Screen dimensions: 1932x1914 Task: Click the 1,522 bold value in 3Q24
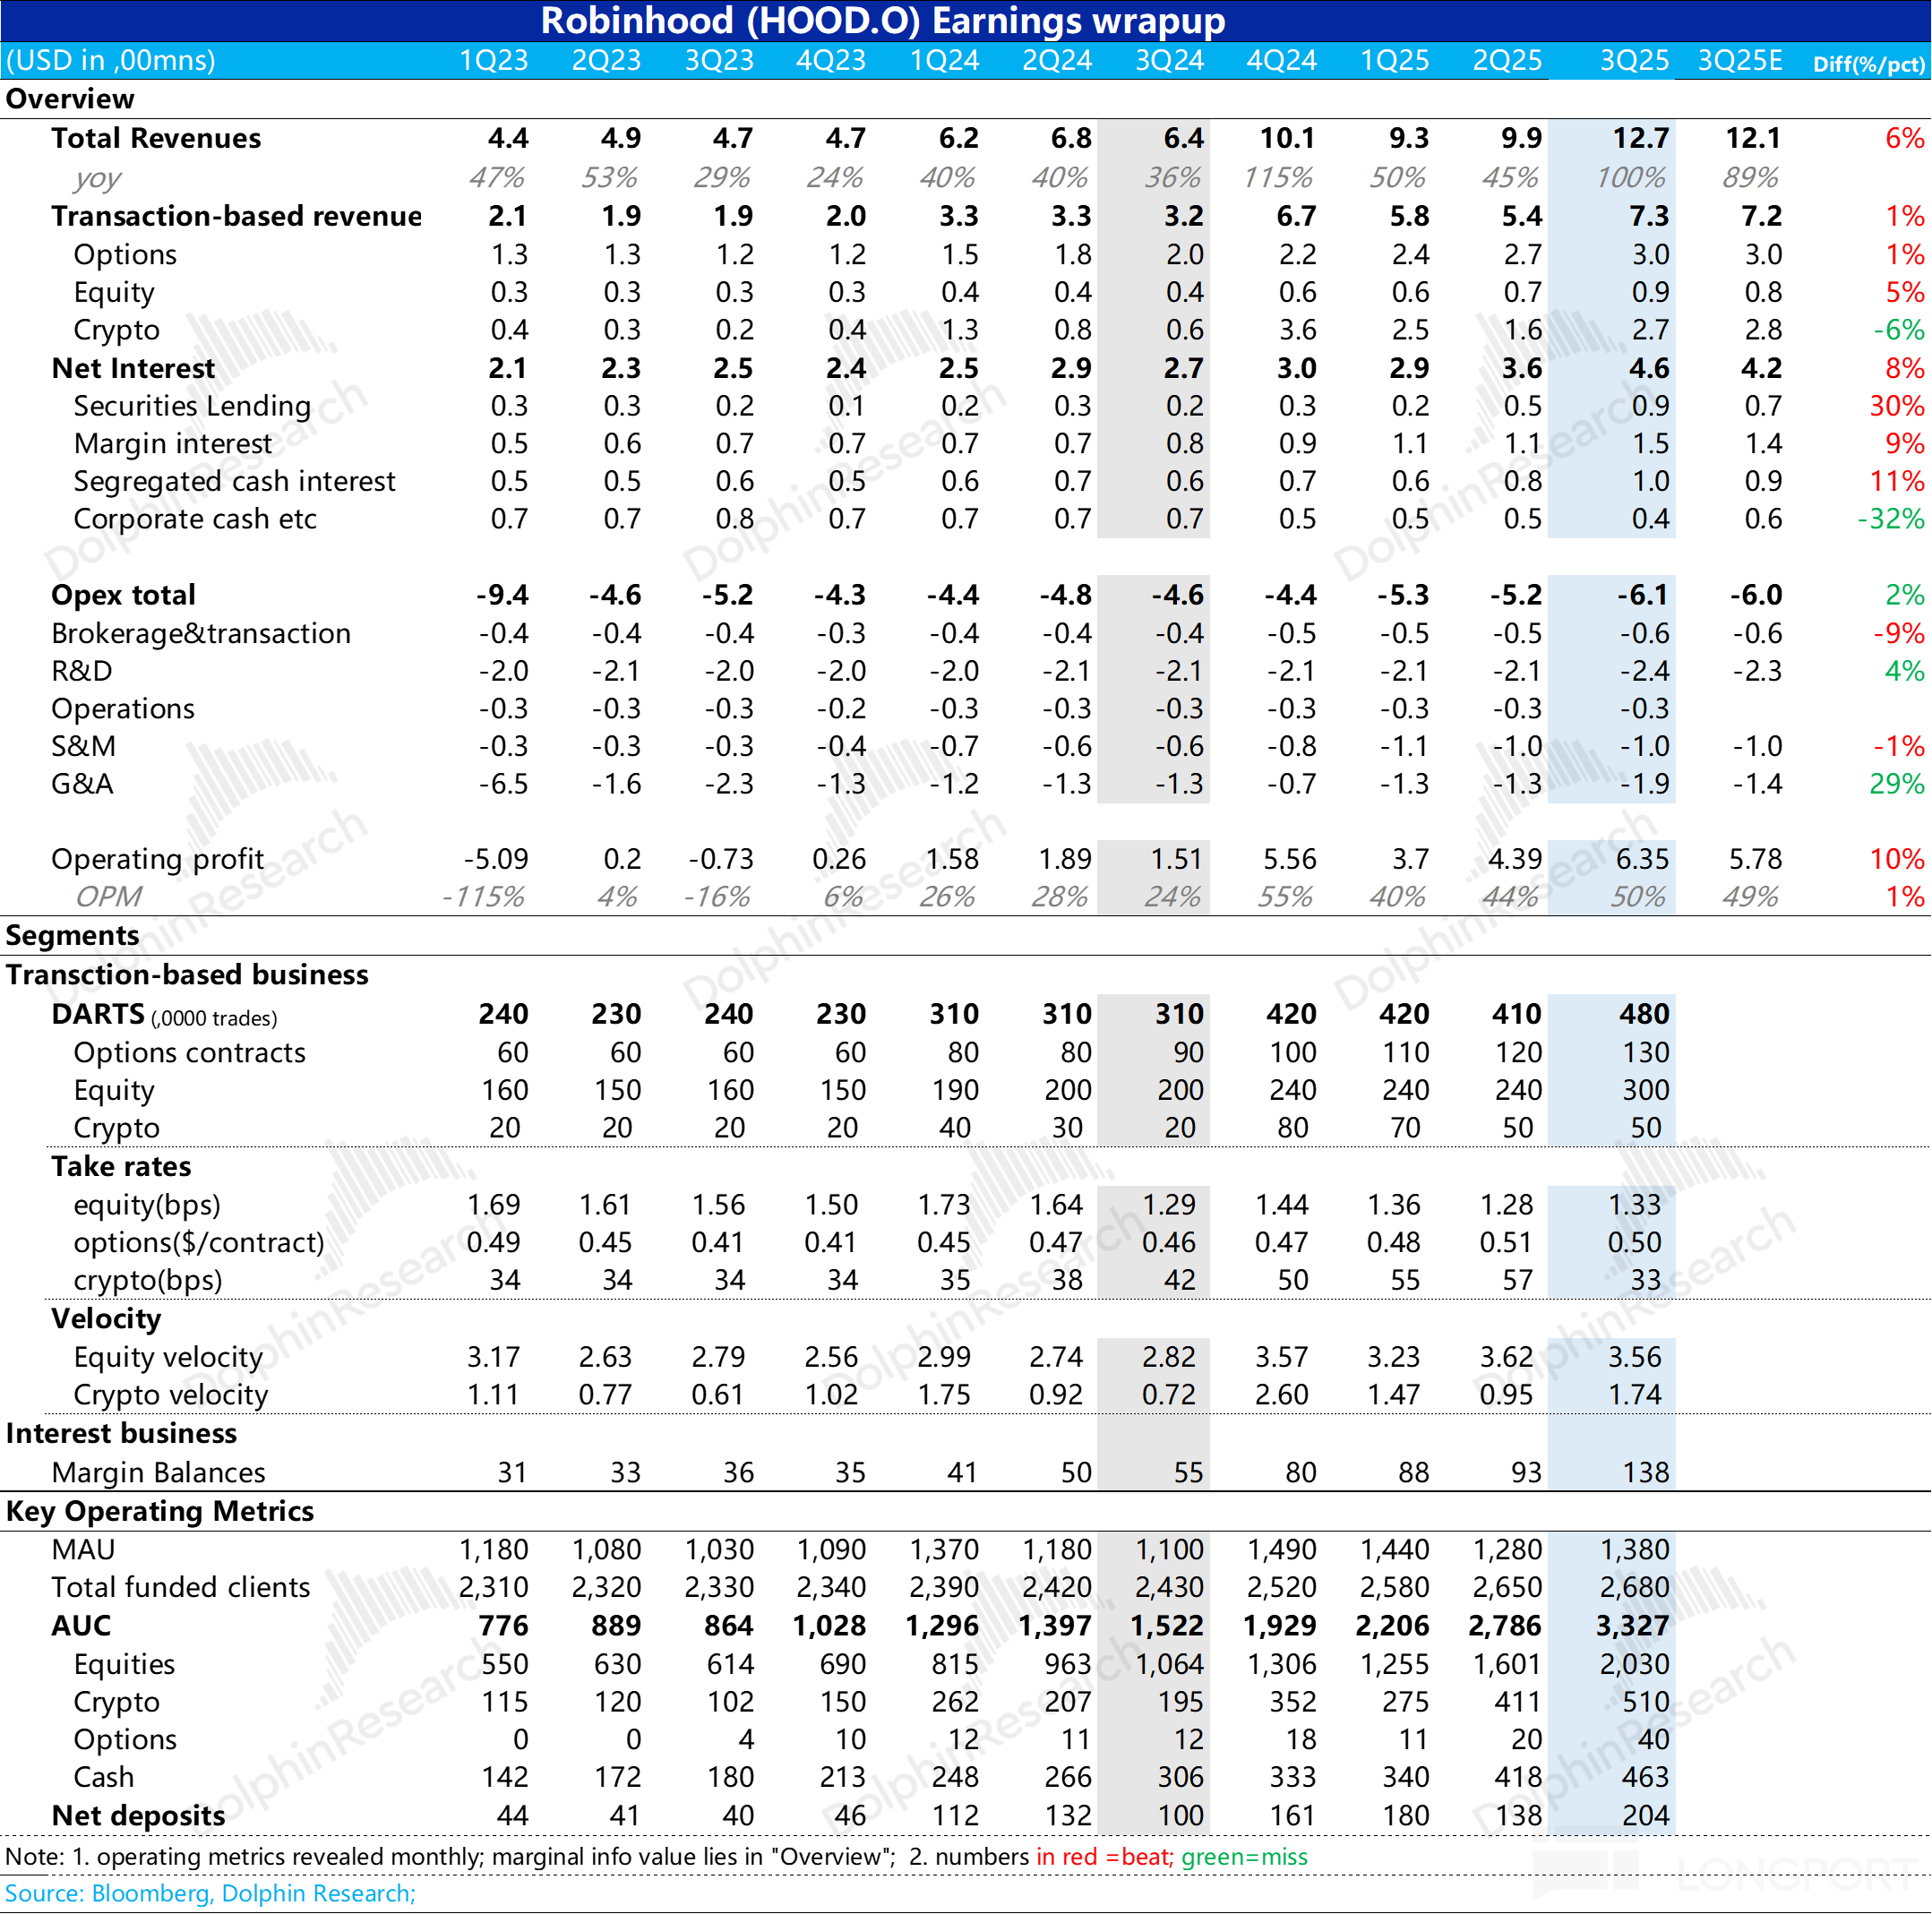click(x=1166, y=1626)
